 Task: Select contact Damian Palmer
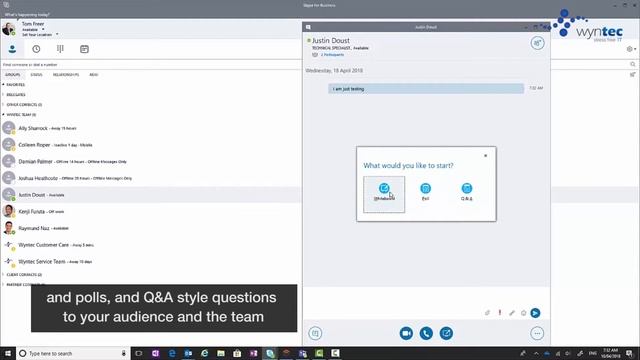coord(151,162)
